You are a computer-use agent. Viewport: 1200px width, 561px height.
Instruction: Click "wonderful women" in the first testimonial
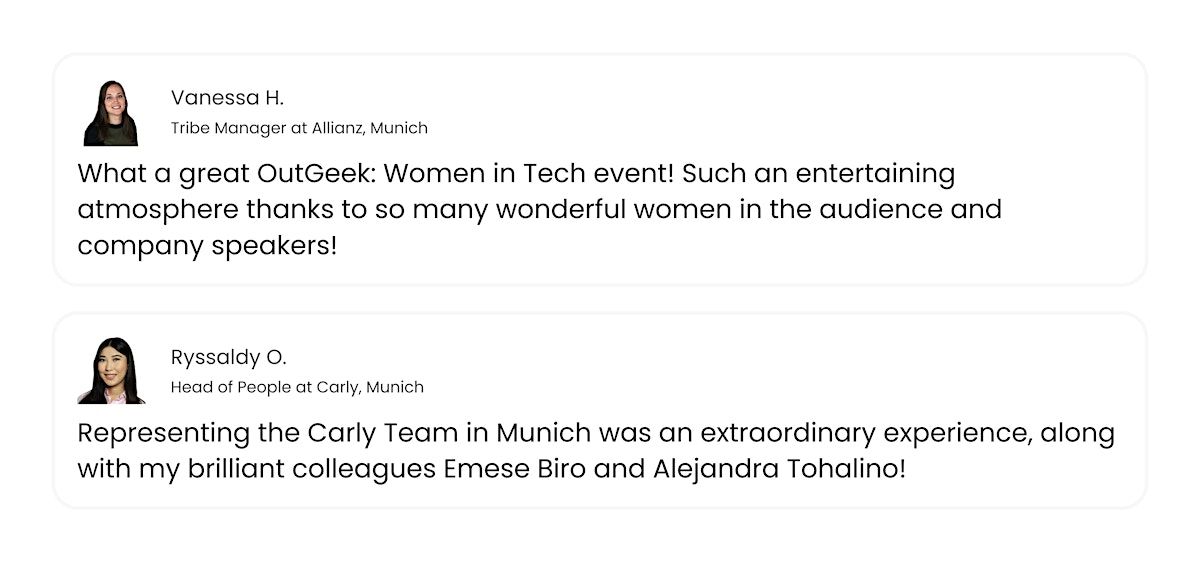(611, 210)
